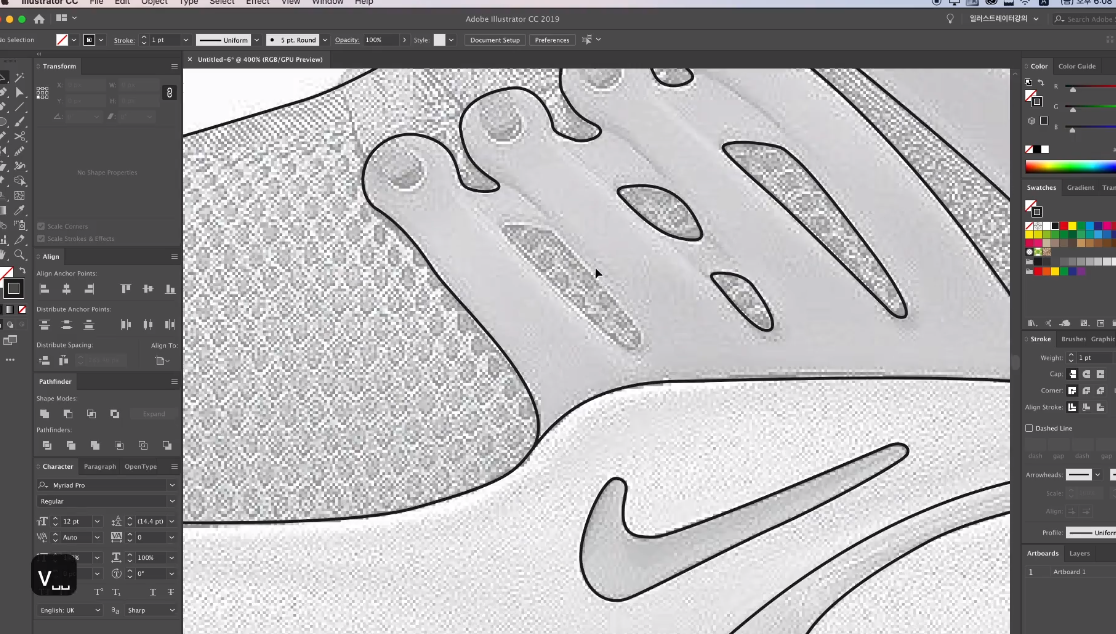
Task: Click Horizontal Align Center icon
Action: click(66, 289)
